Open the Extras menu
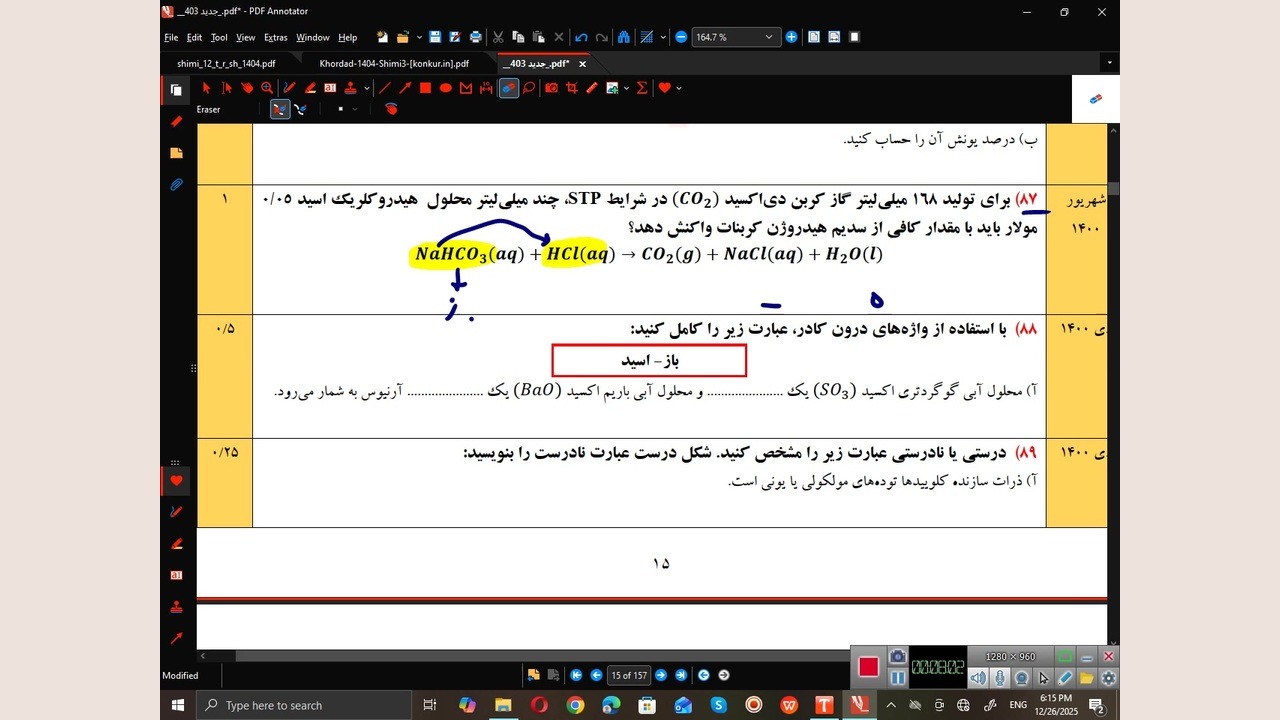Screen dimensions: 1280x720 click(275, 37)
